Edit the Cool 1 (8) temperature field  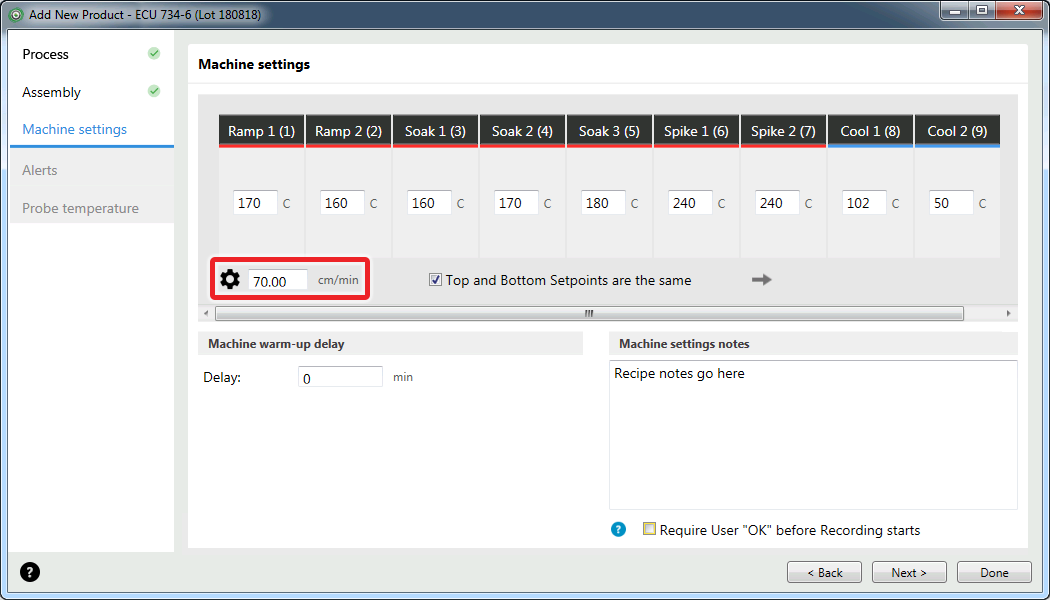[x=865, y=203]
